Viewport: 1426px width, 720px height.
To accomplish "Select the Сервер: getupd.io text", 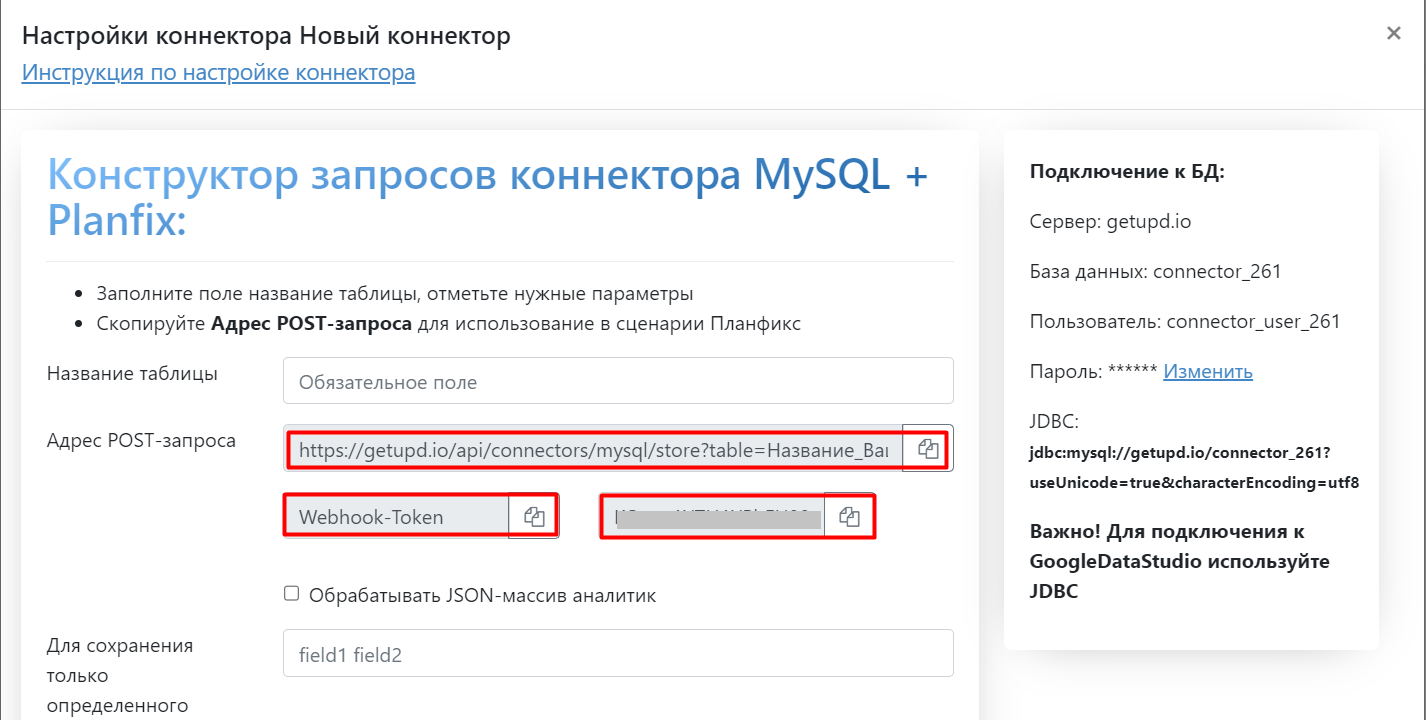I will pyautogui.click(x=1110, y=222).
